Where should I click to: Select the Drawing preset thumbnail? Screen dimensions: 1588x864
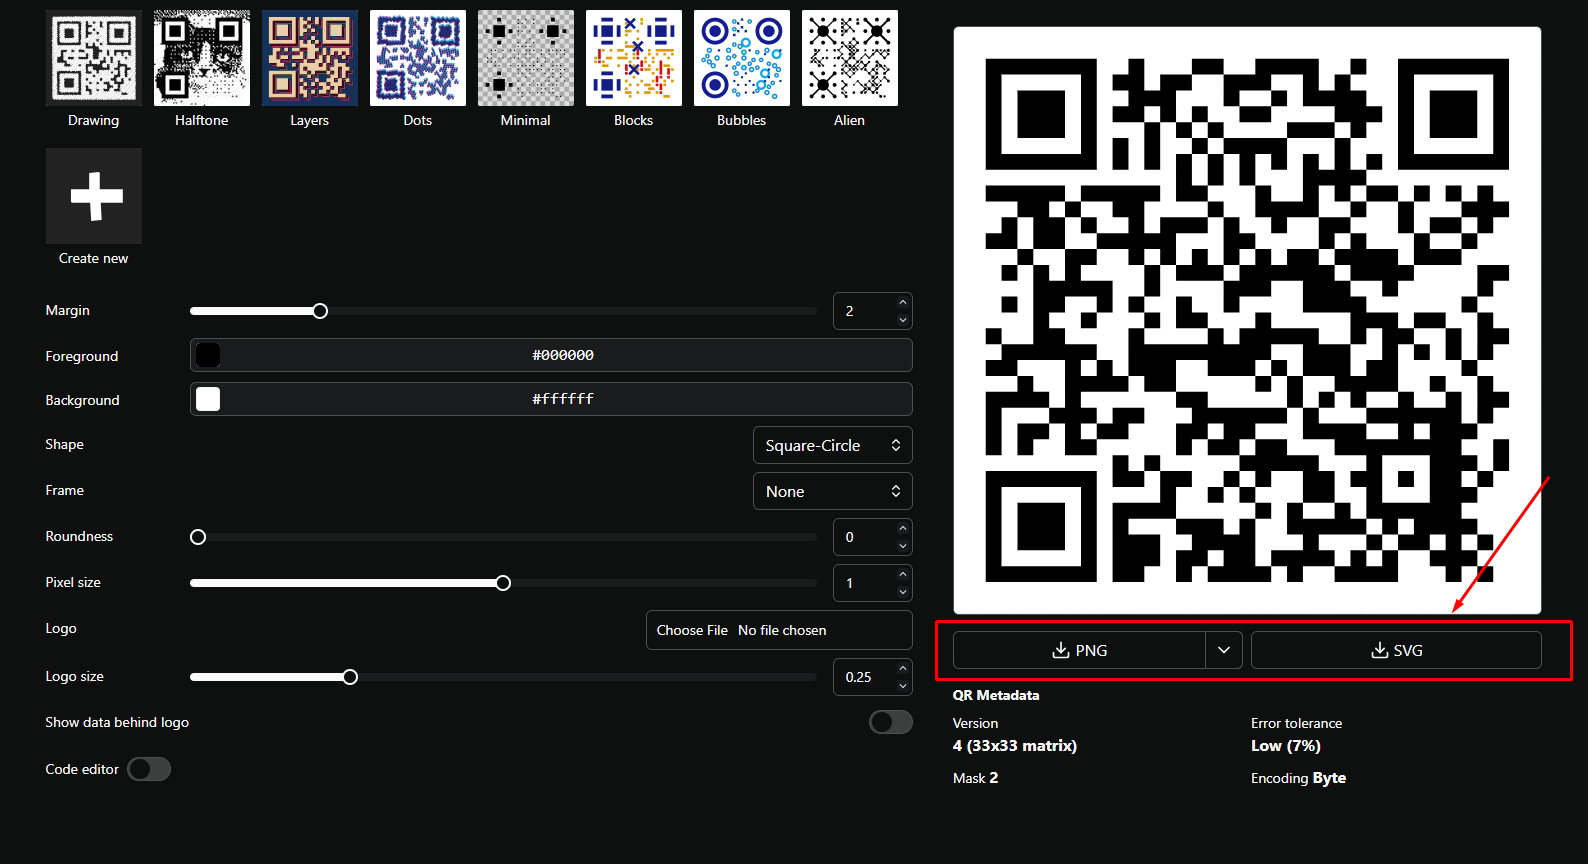tap(94, 58)
